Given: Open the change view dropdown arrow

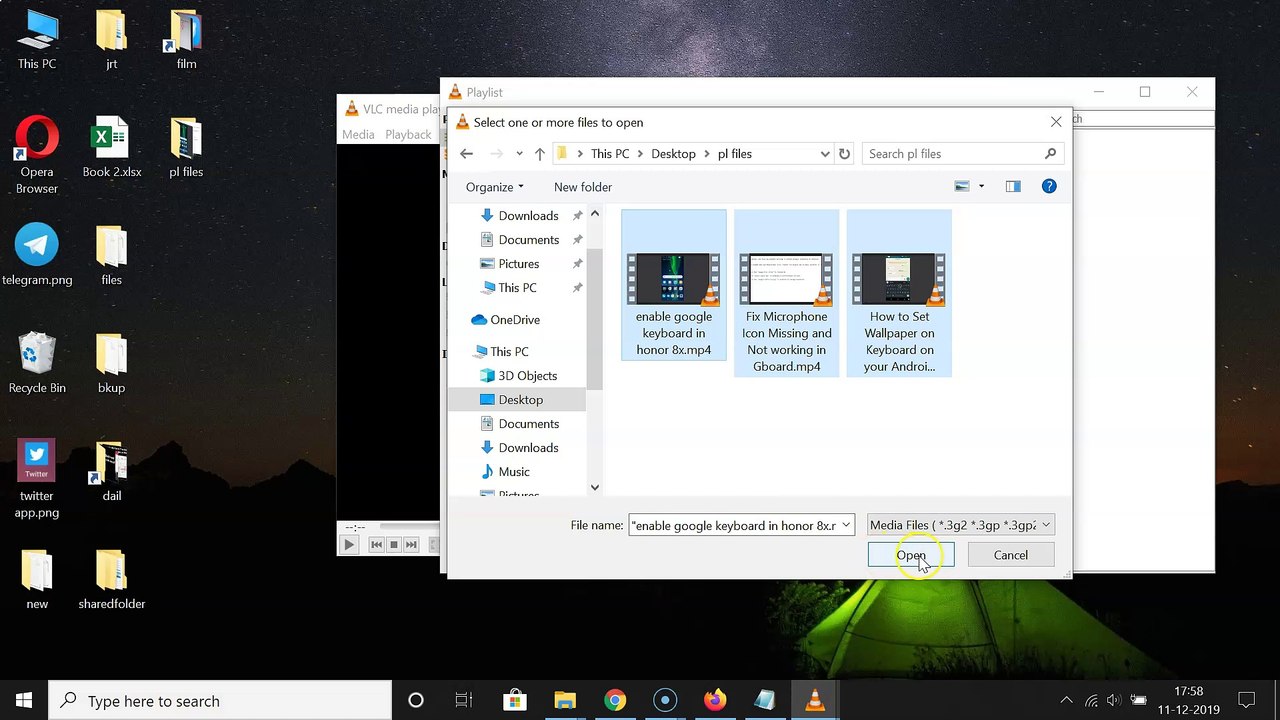Looking at the screenshot, I should pos(981,186).
